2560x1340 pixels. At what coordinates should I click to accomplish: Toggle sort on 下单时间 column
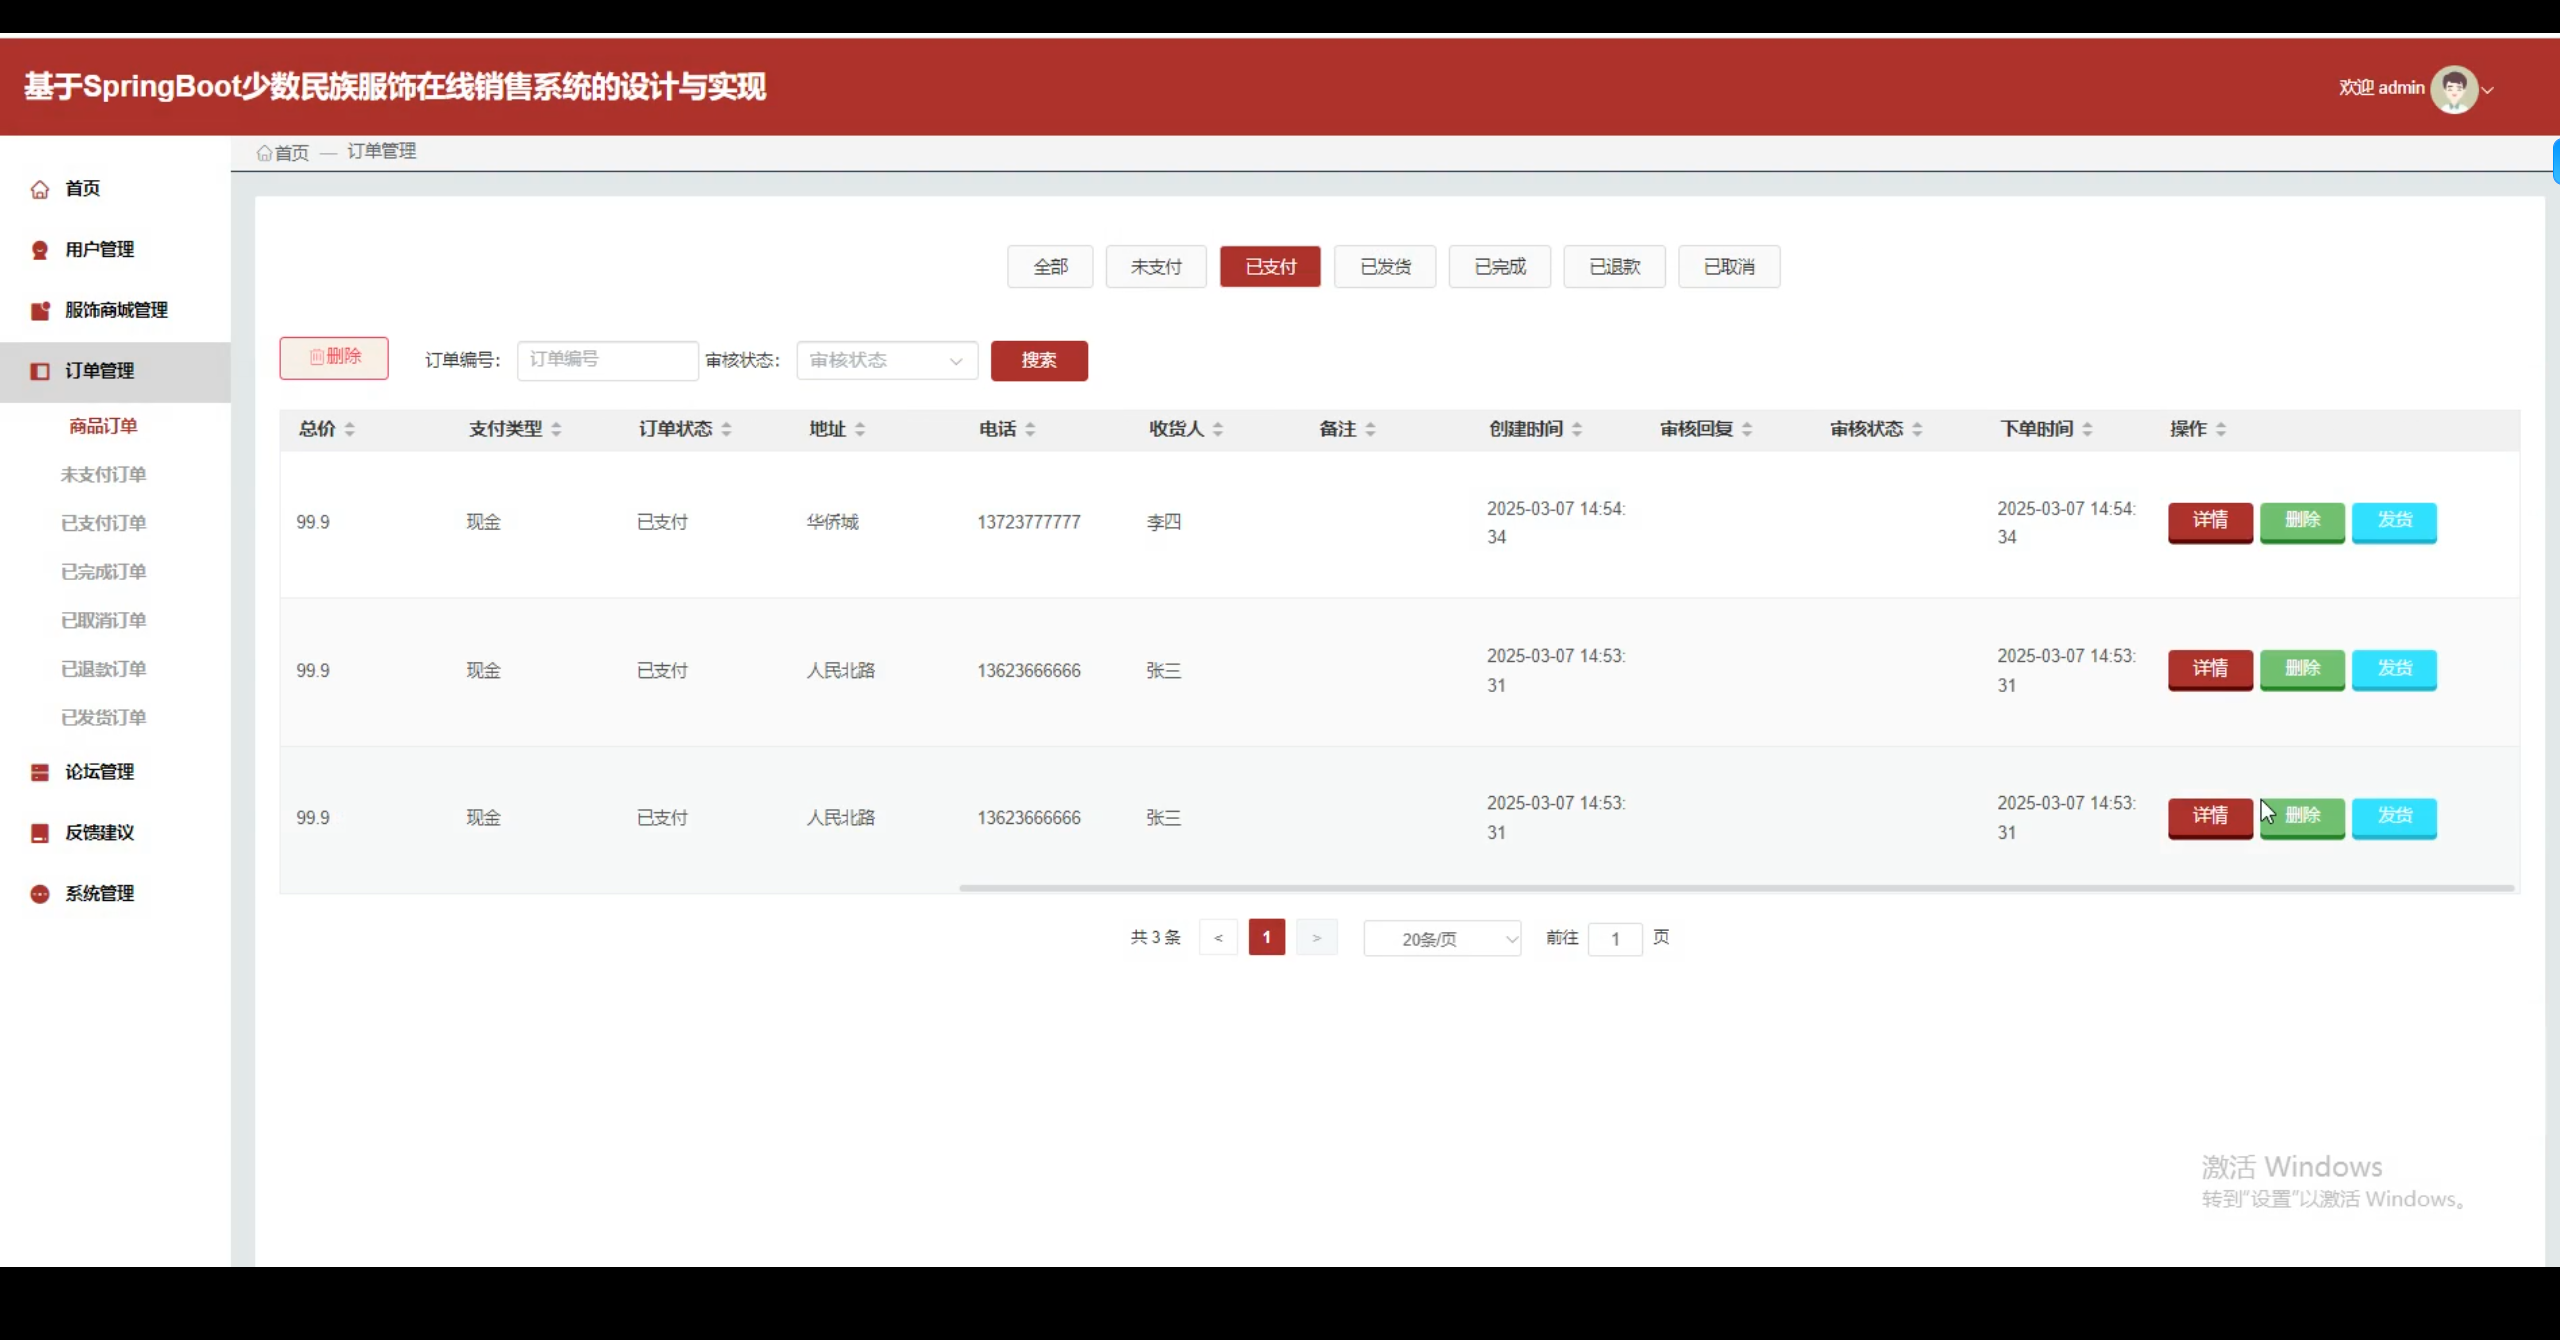(x=2087, y=429)
